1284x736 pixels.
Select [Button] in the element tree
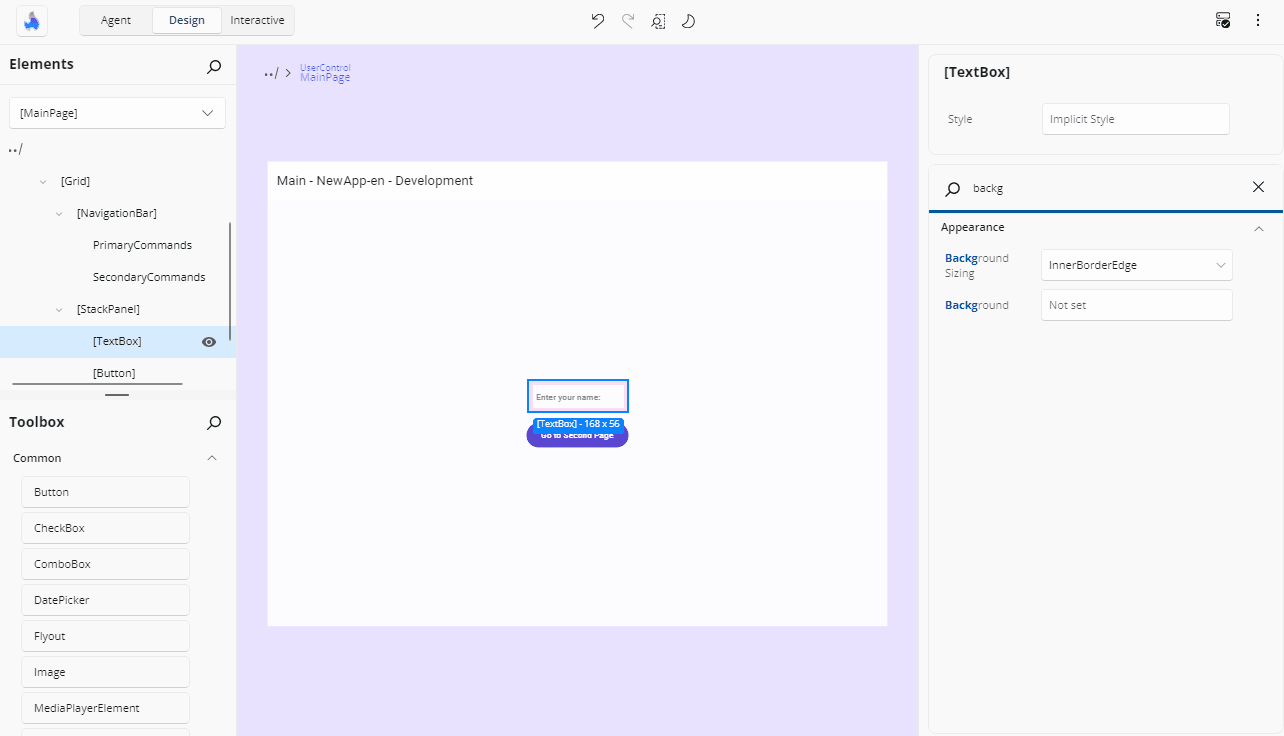(114, 372)
